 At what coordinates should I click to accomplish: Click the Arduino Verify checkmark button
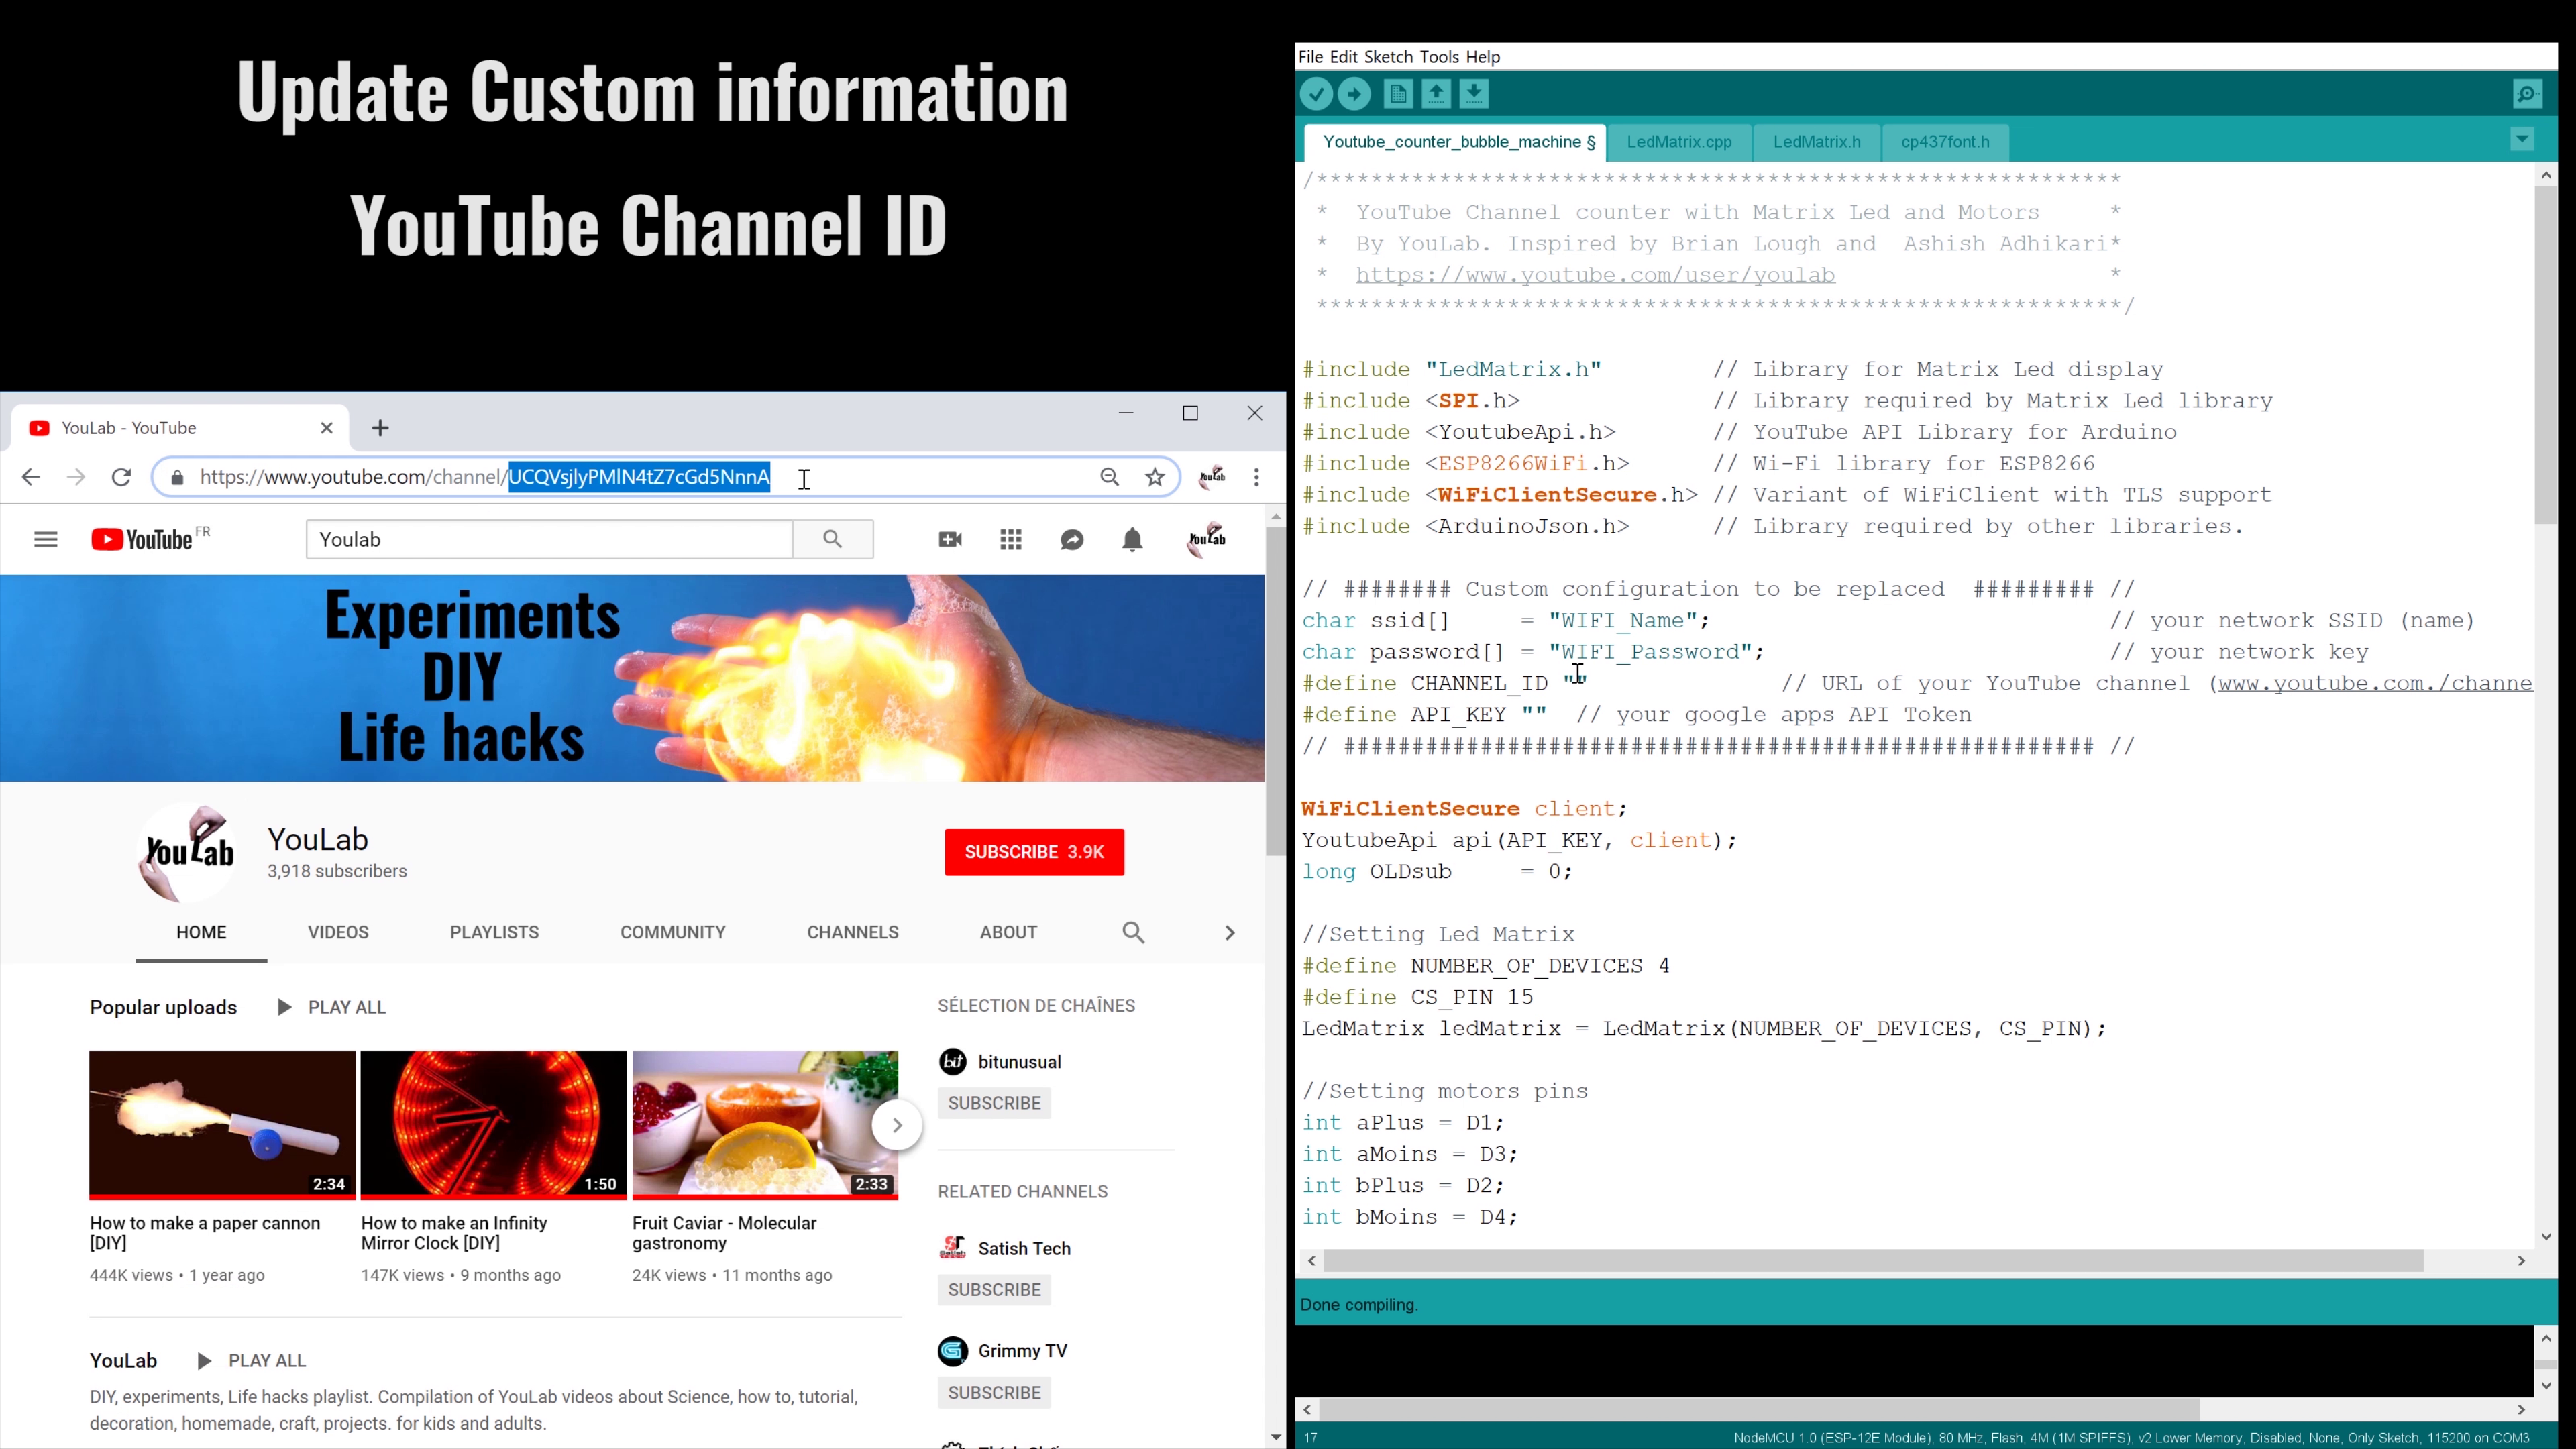[1316, 94]
